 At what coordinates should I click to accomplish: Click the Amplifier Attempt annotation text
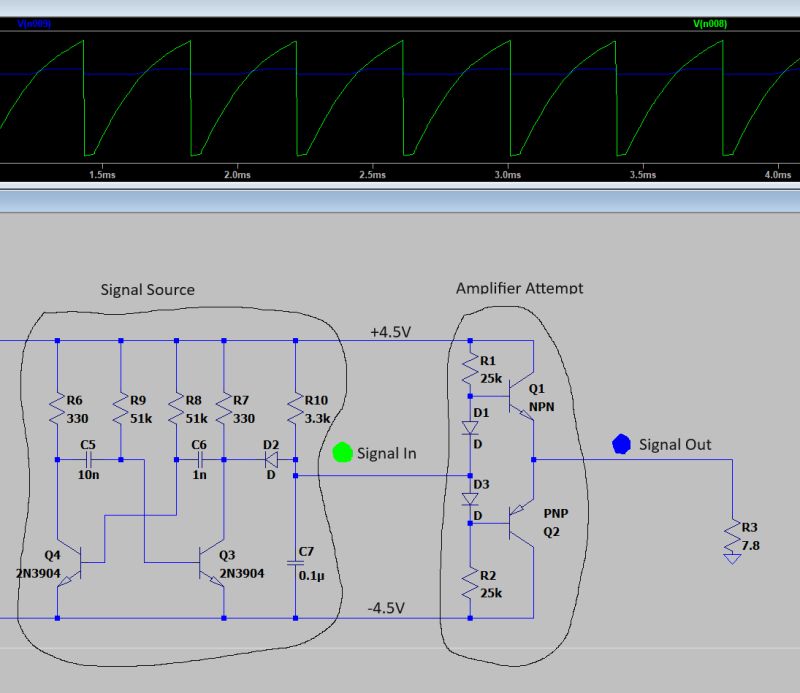pos(520,287)
